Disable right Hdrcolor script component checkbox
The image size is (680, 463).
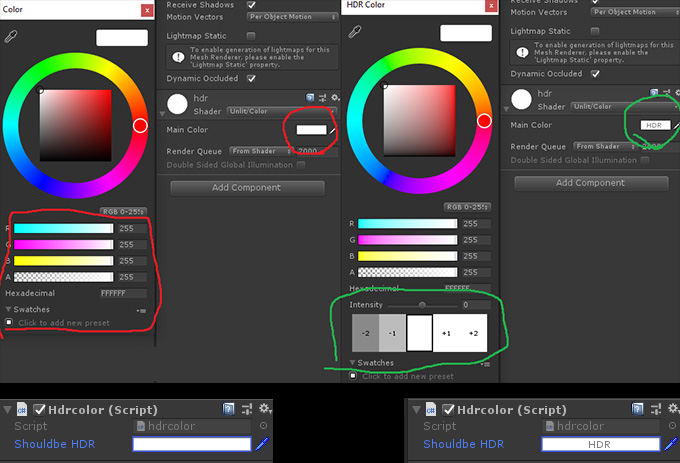448,410
